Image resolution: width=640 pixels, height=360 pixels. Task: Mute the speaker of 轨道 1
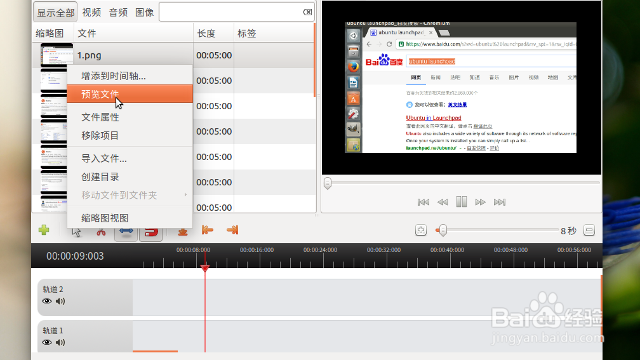(60, 342)
